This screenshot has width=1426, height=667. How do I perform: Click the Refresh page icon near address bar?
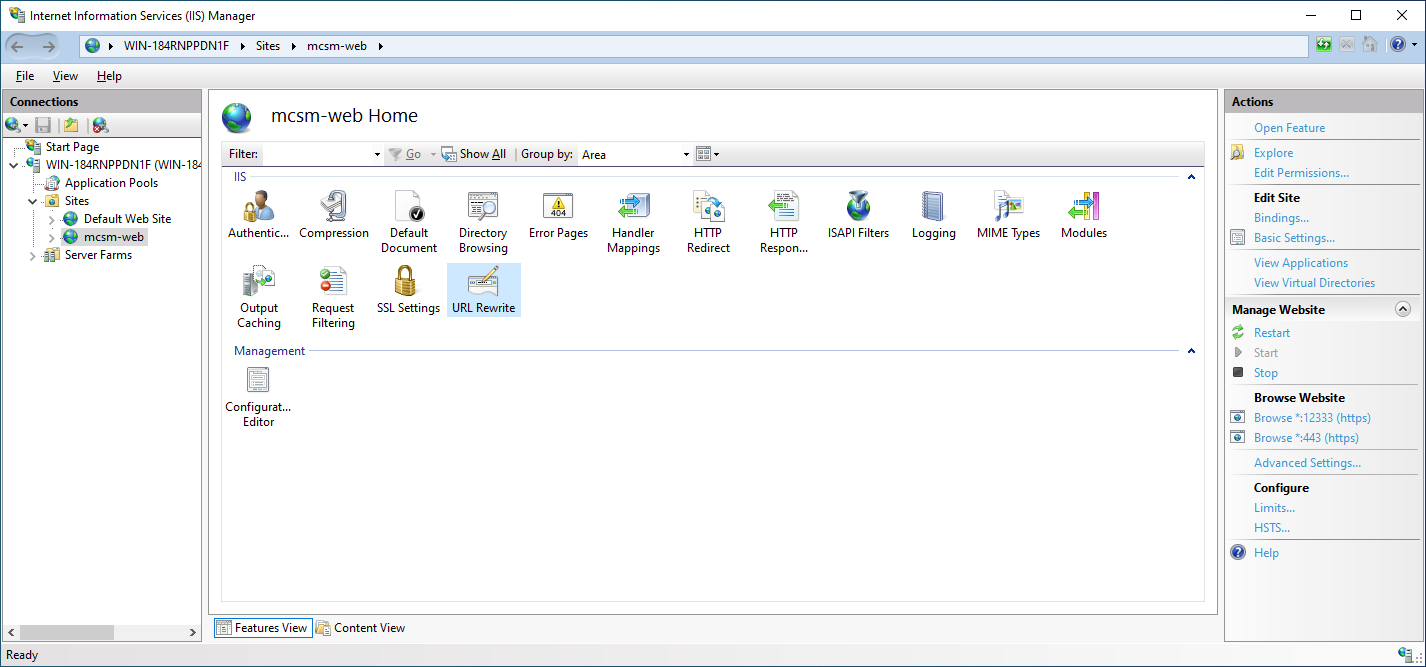tap(1324, 45)
